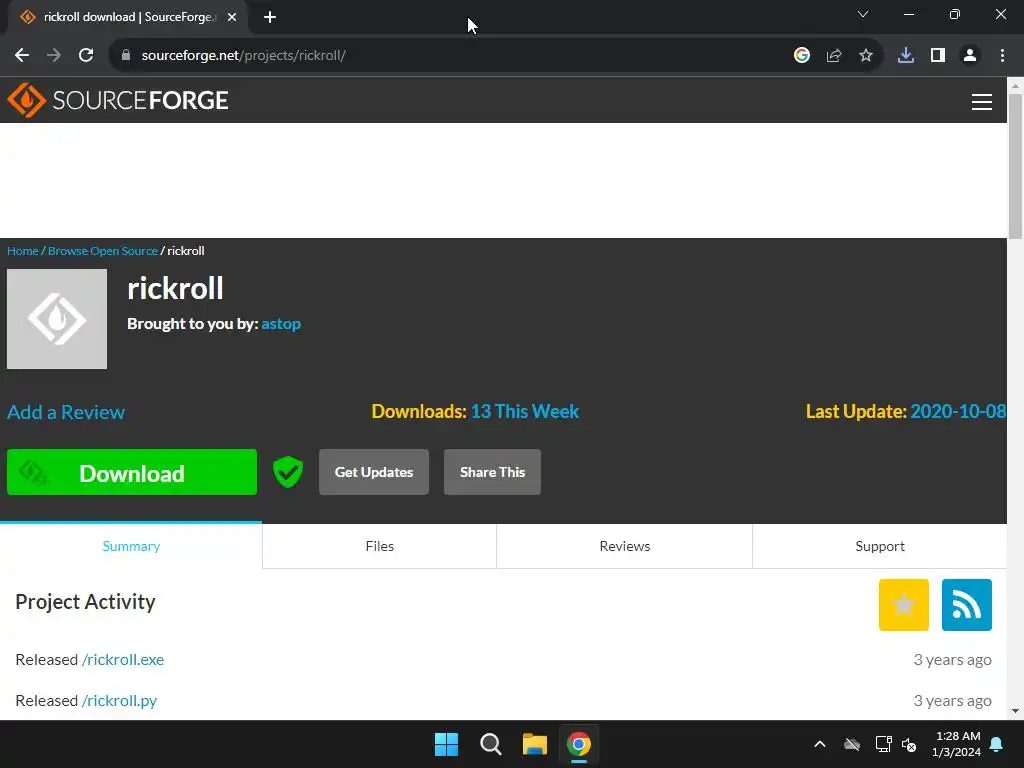
Task: Click the SourceForge logo
Action: 118,100
